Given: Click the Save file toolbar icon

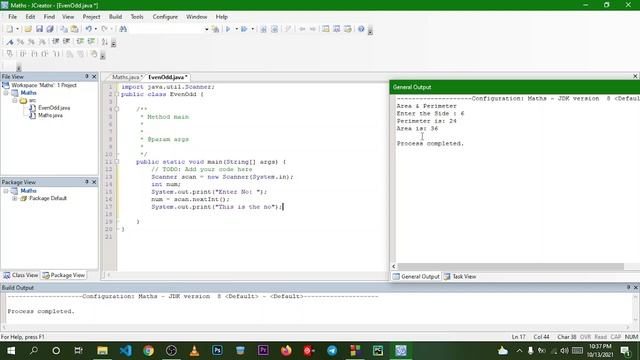Looking at the screenshot, I should [39, 29].
